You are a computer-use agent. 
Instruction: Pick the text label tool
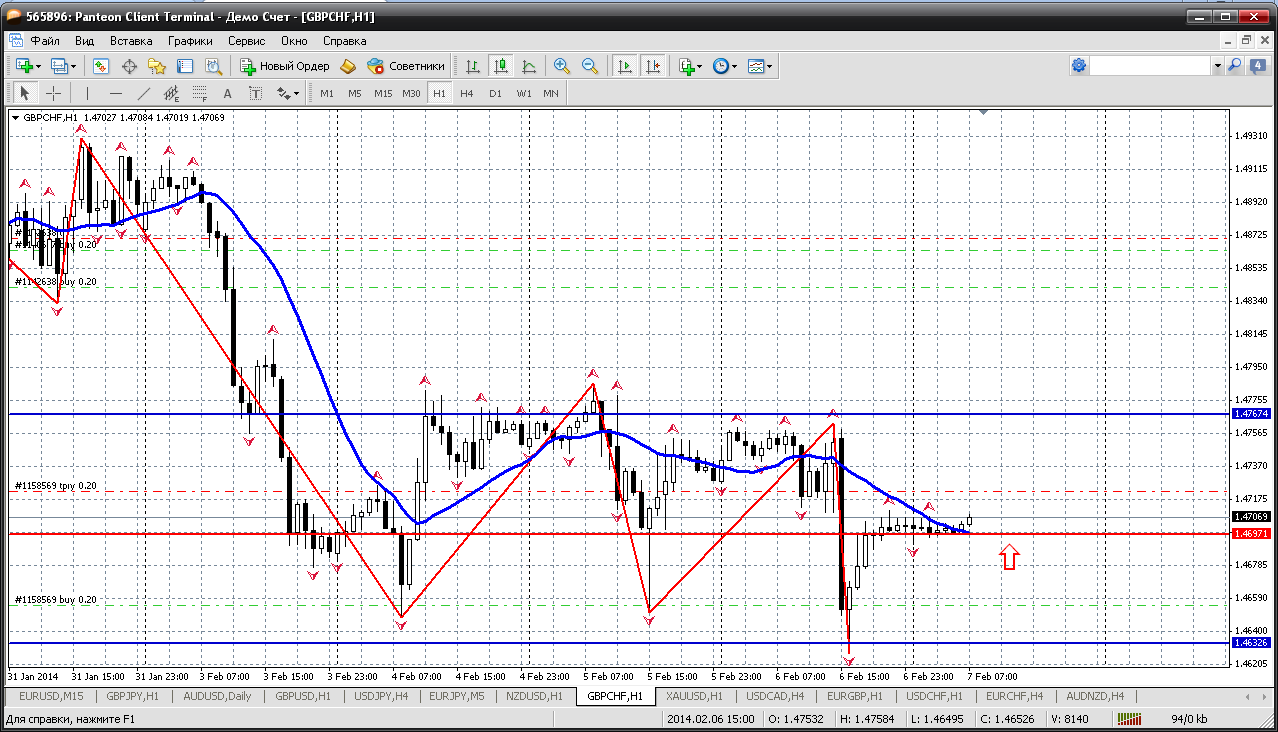[227, 93]
